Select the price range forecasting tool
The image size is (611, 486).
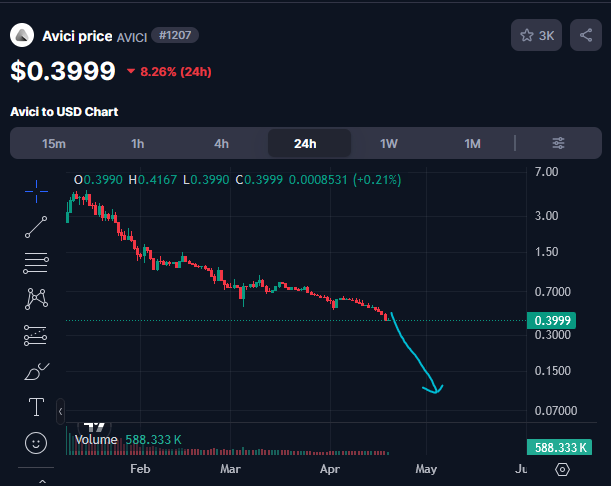(x=36, y=335)
